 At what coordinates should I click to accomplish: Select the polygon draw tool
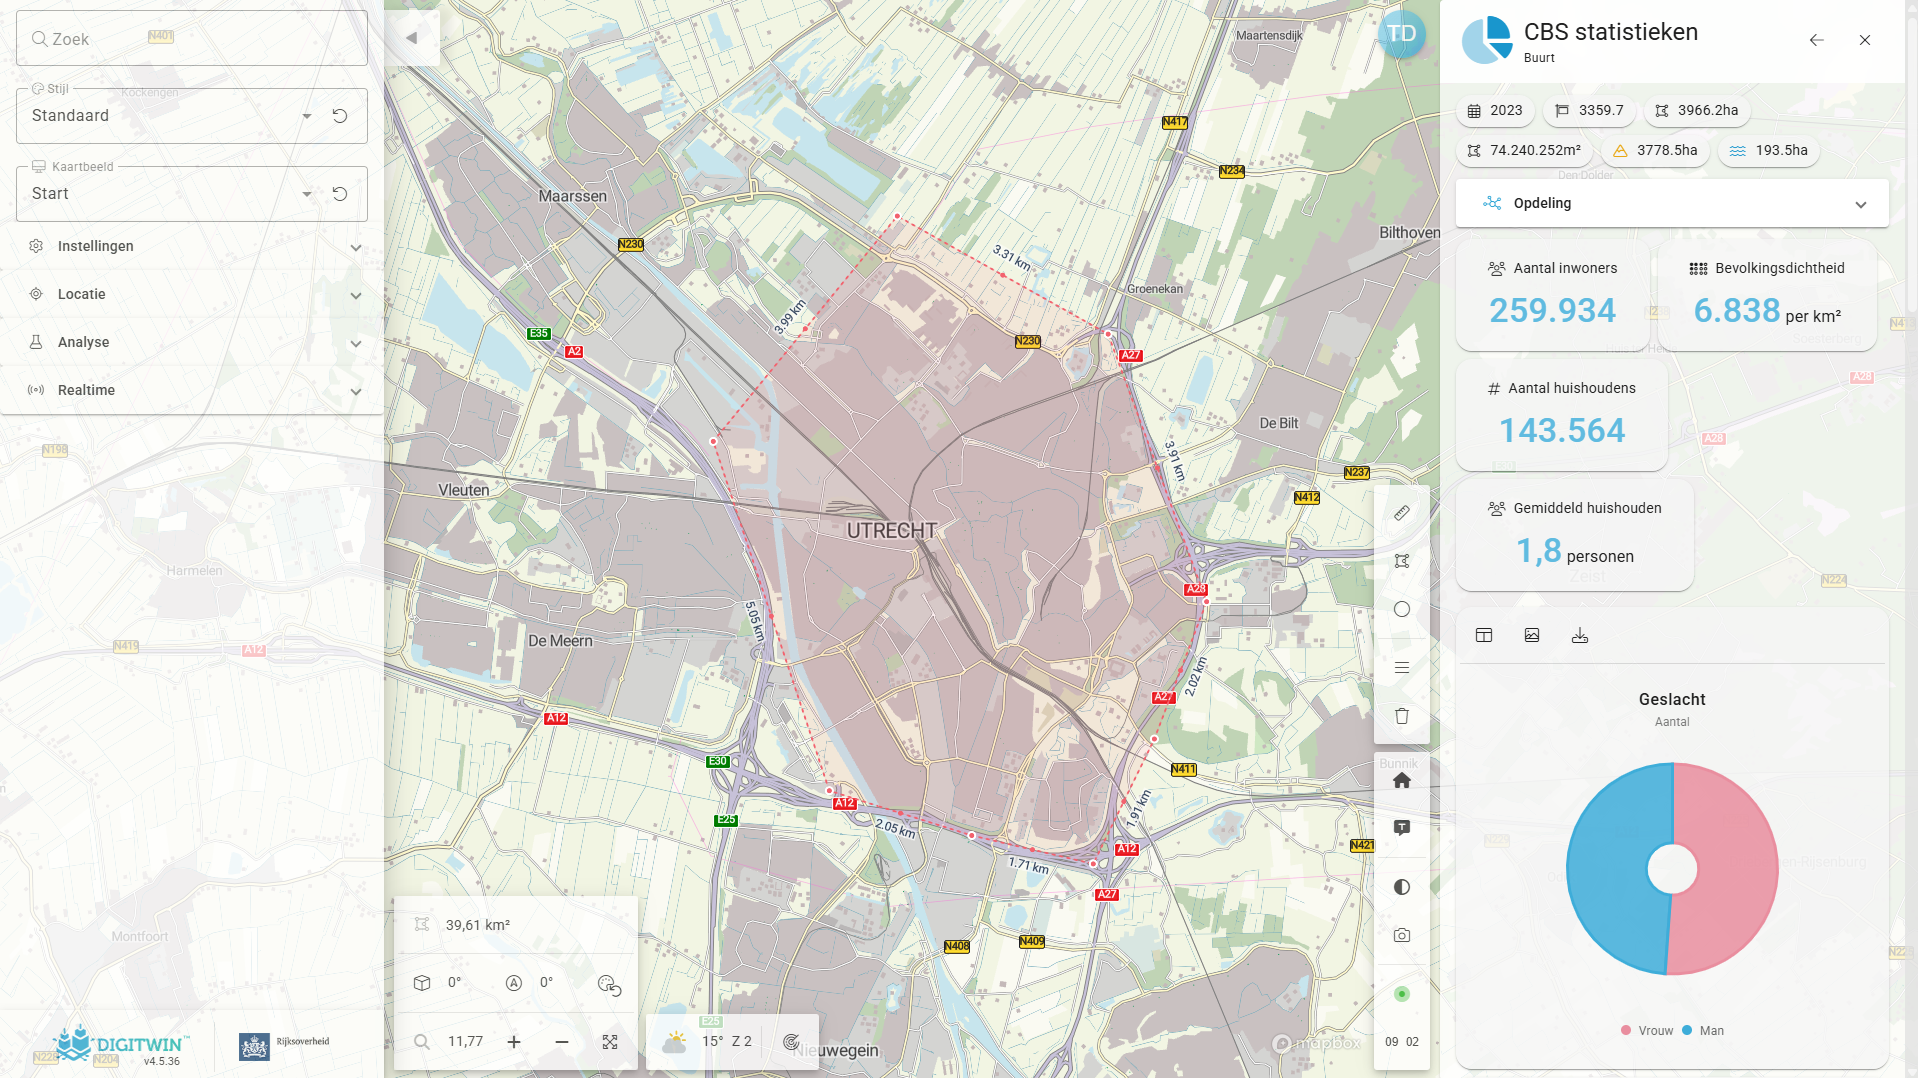pos(1402,561)
